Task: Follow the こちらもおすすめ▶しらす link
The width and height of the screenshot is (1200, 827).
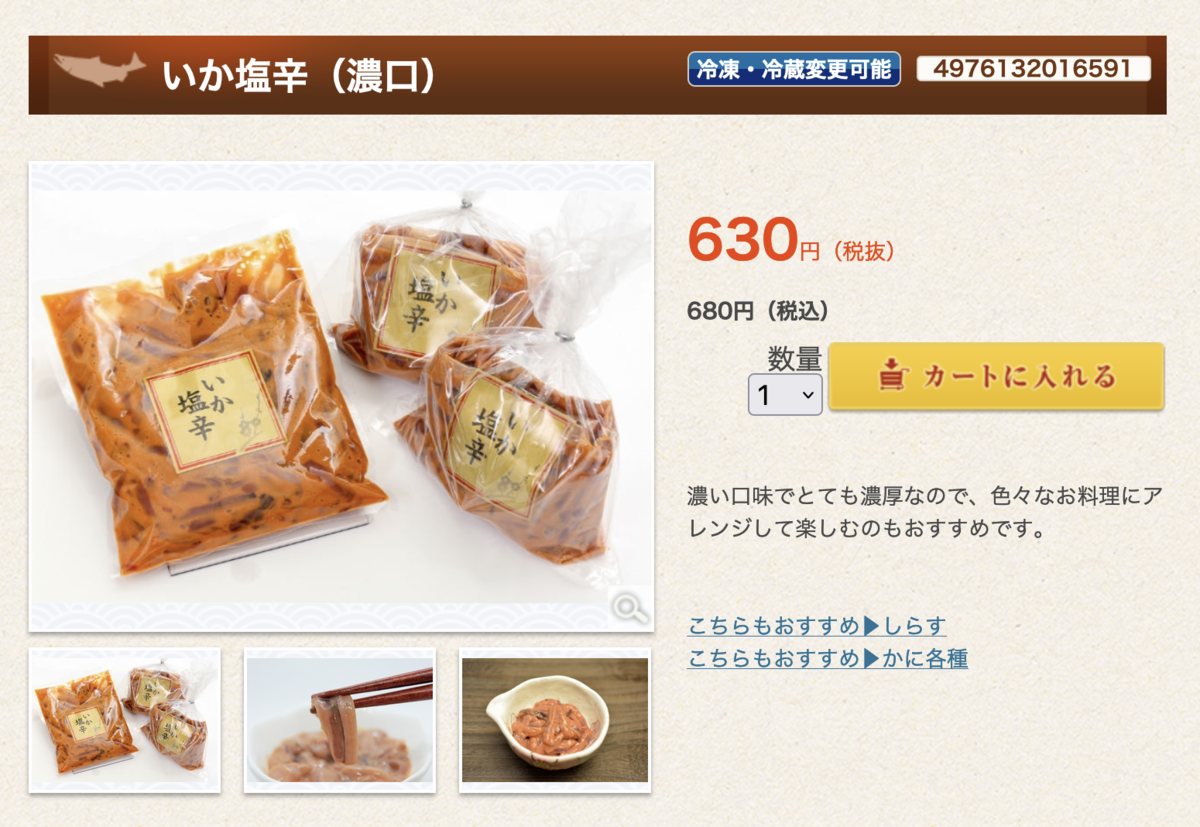Action: point(817,626)
